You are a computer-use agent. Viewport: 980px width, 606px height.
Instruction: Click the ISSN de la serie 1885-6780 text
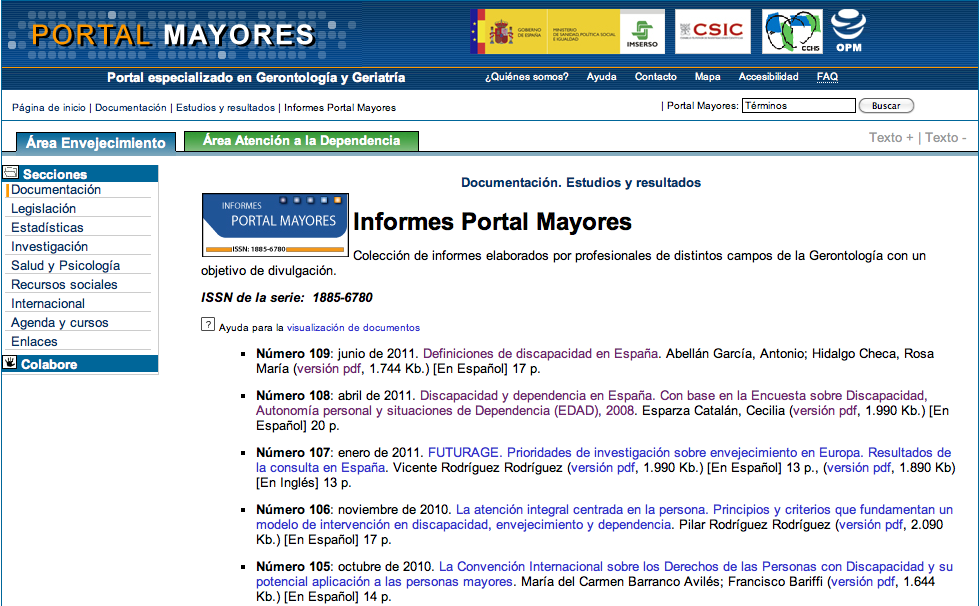click(287, 297)
